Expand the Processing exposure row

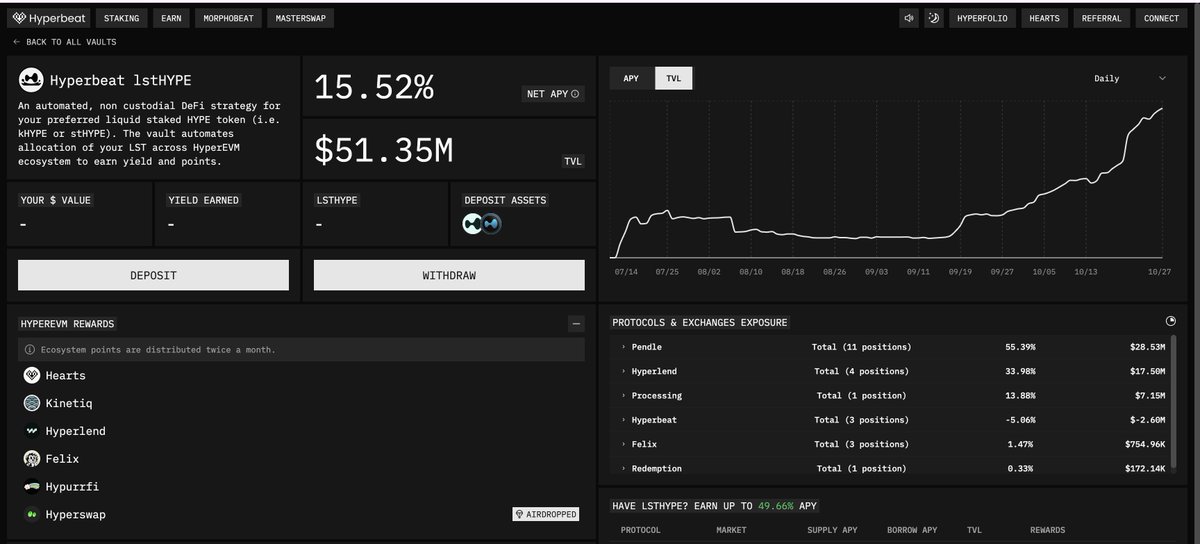pyautogui.click(x=623, y=396)
